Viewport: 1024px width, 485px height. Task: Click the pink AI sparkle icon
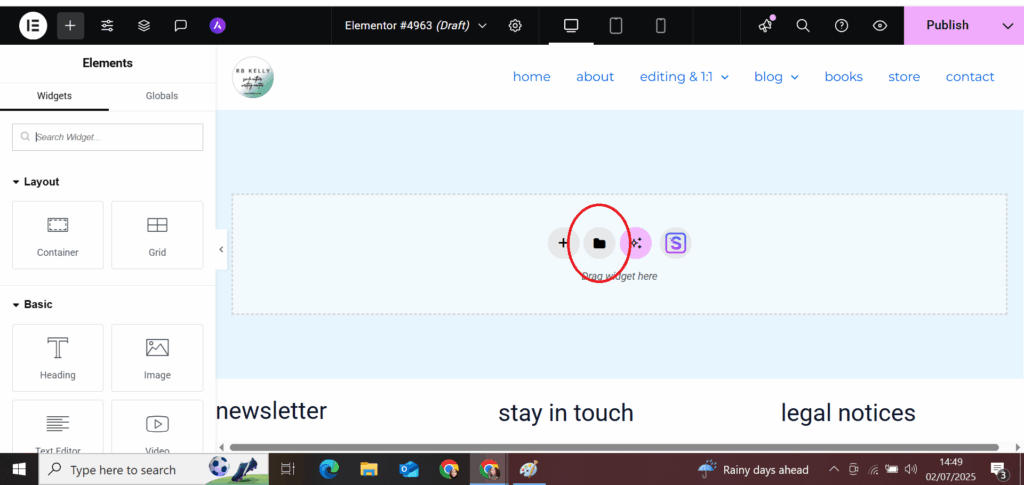pyautogui.click(x=636, y=243)
